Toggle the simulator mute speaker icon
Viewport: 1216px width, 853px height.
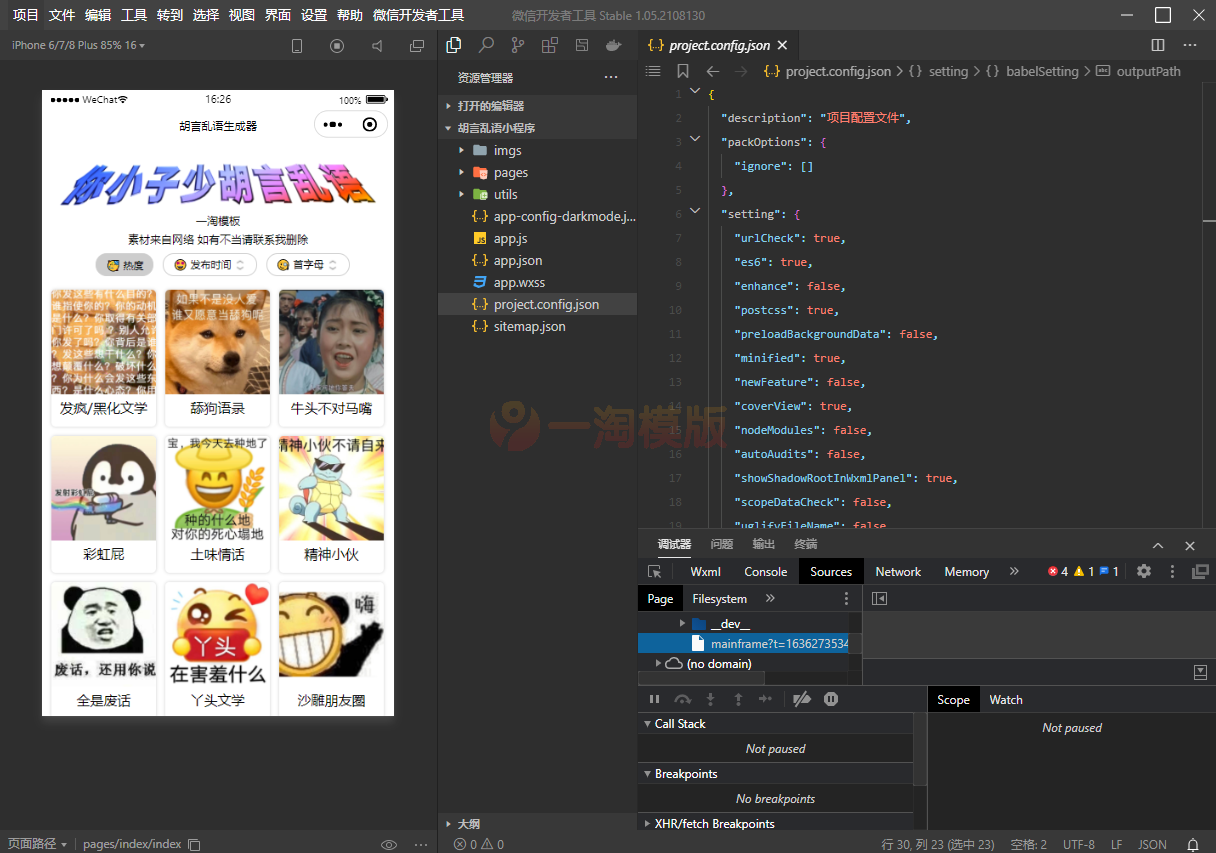(377, 46)
